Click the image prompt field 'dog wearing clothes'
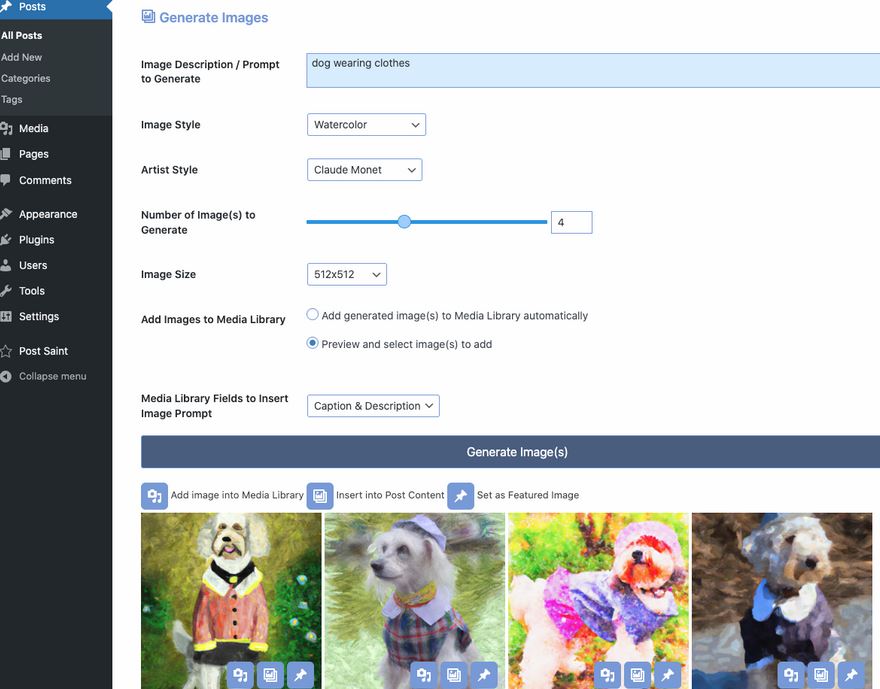880x689 pixels. (x=593, y=70)
